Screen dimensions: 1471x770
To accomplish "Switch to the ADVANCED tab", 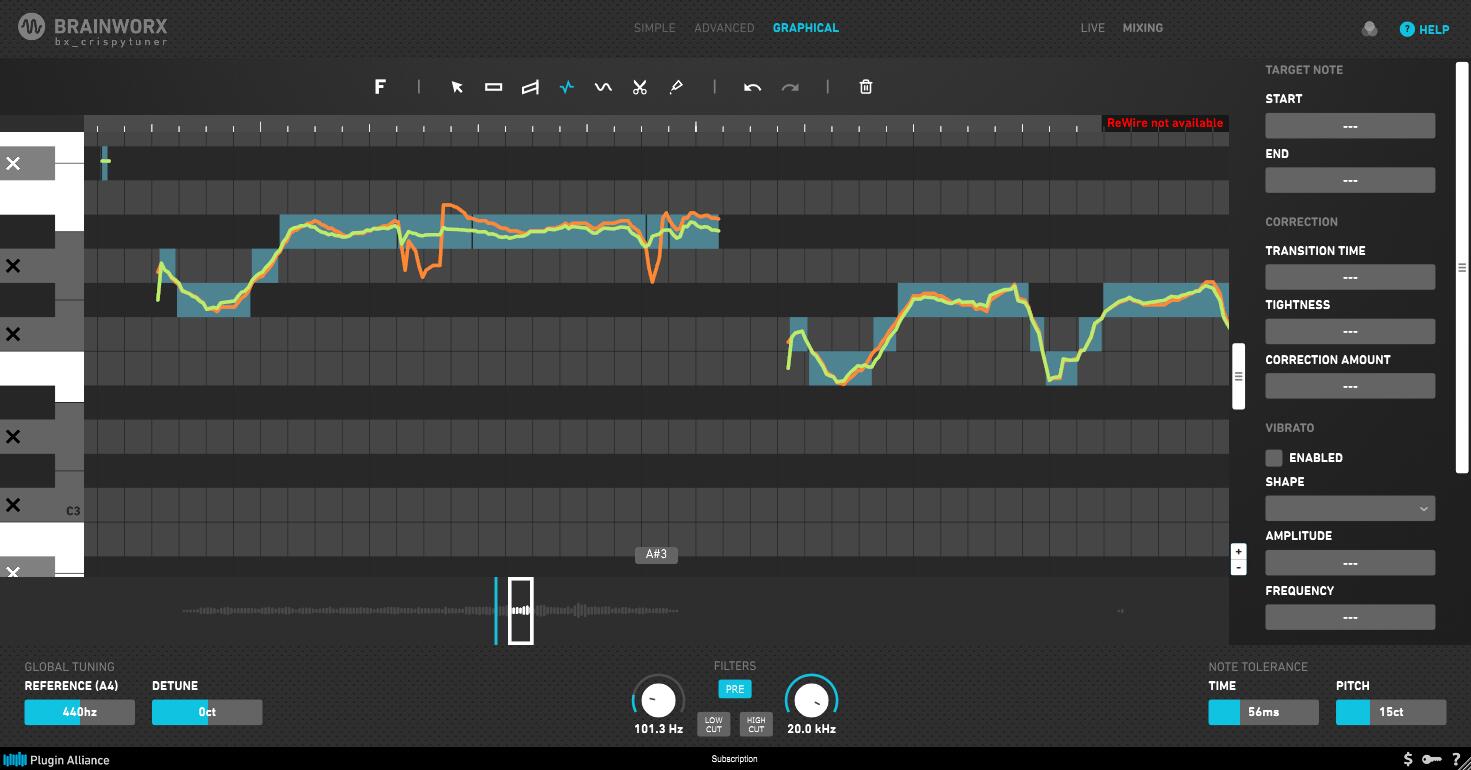I will coord(724,28).
